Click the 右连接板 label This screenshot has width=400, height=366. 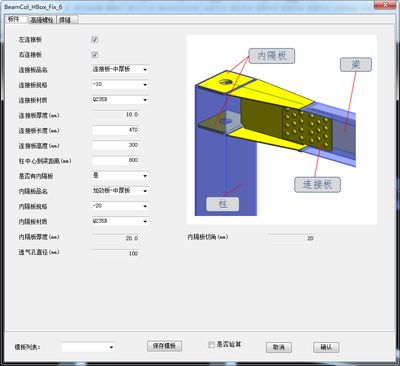point(30,55)
